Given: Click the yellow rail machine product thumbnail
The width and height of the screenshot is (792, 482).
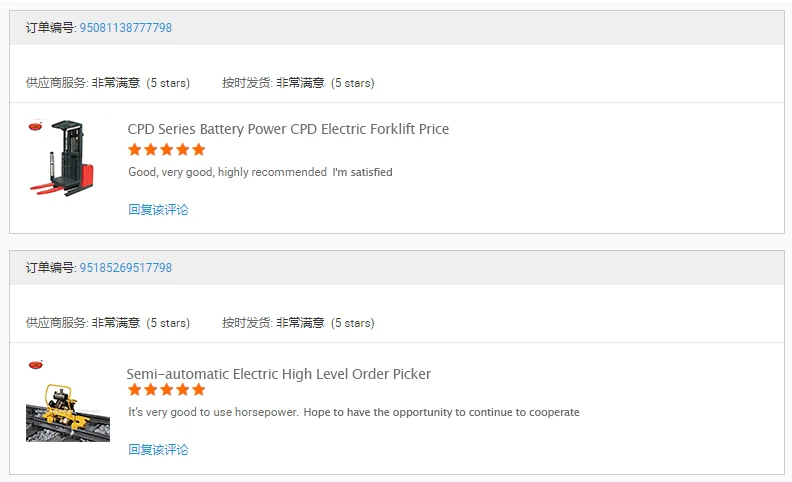Looking at the screenshot, I should (68, 412).
